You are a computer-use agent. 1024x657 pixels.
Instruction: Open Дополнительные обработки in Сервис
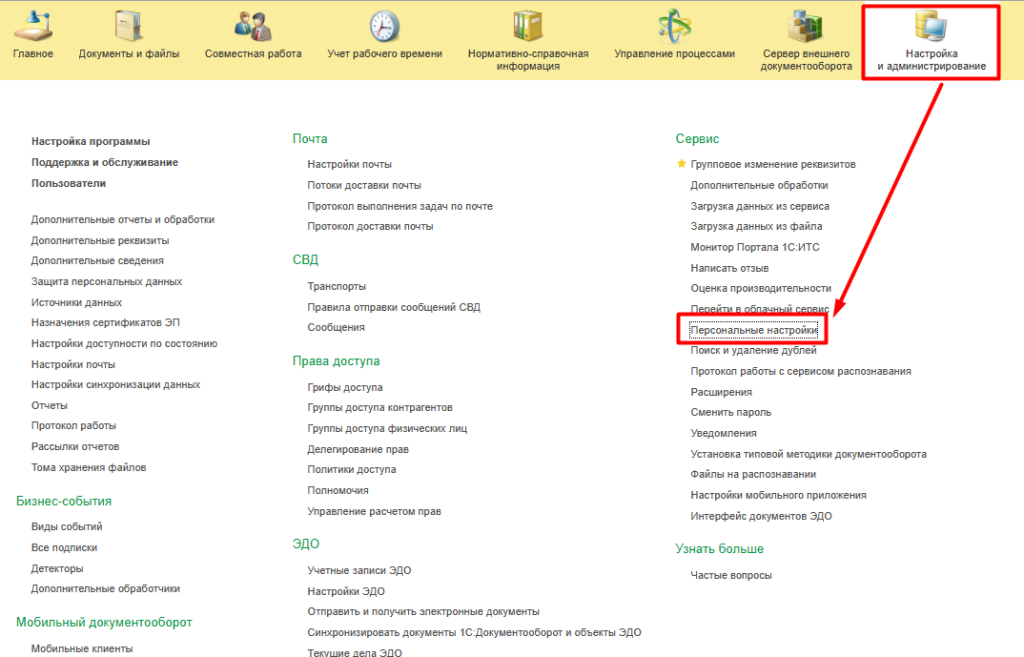(759, 185)
